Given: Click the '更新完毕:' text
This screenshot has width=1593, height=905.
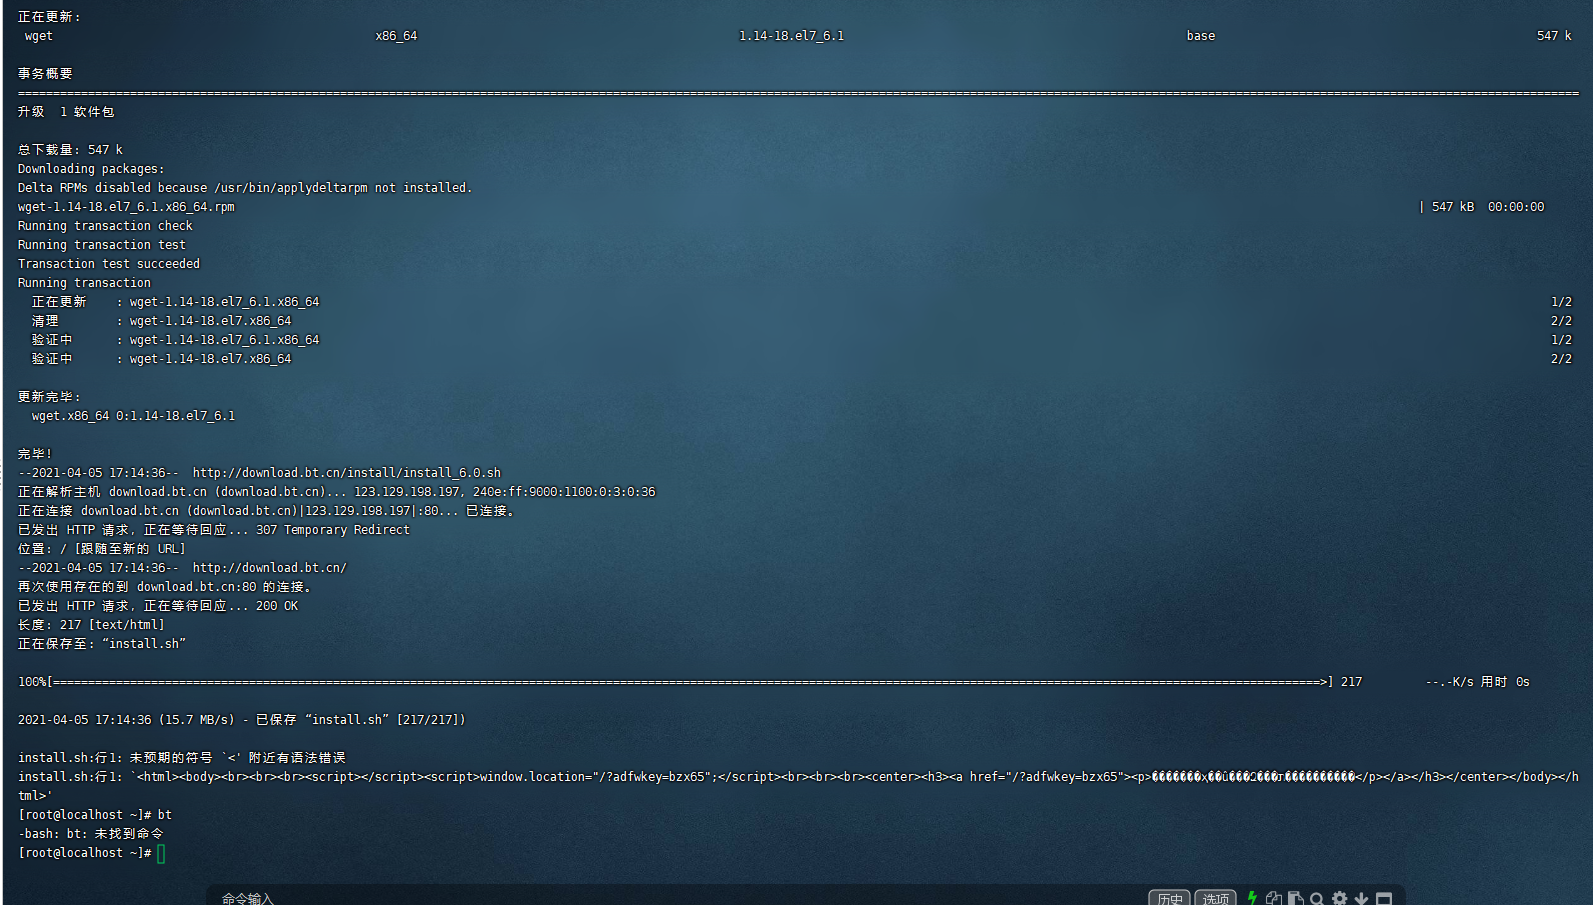Looking at the screenshot, I should pos(49,397).
